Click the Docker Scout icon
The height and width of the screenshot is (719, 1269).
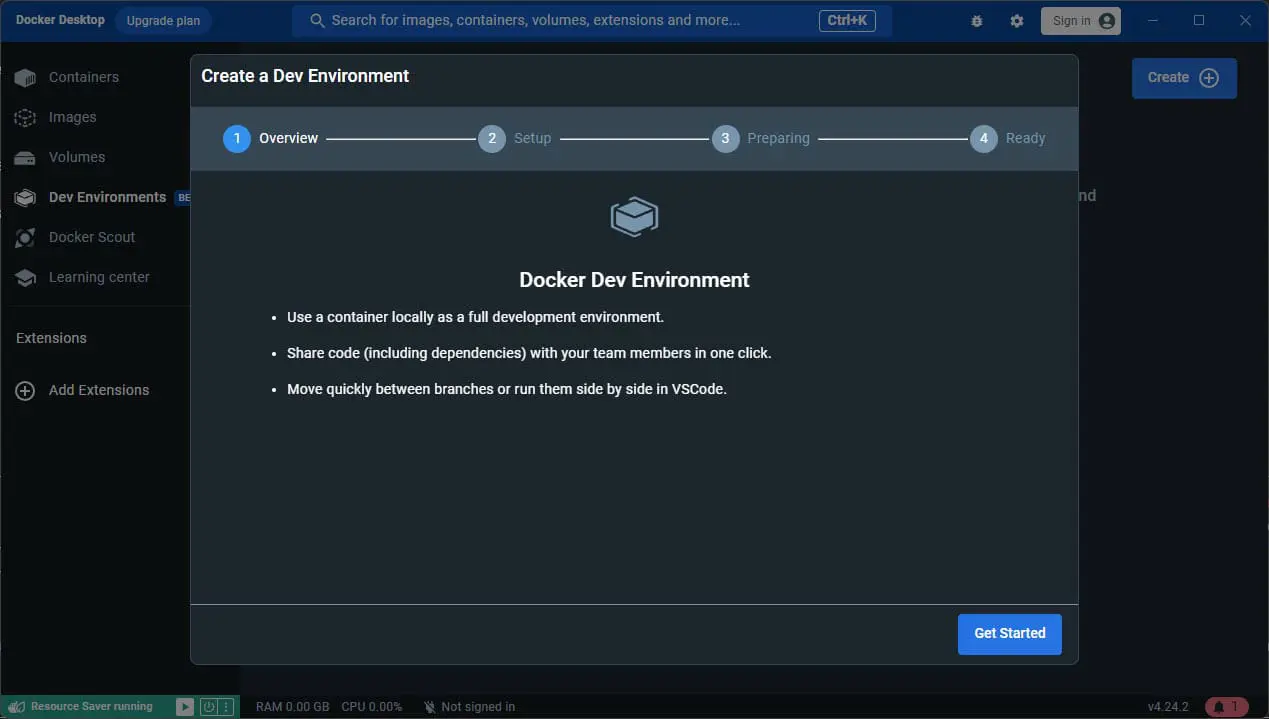coord(25,237)
